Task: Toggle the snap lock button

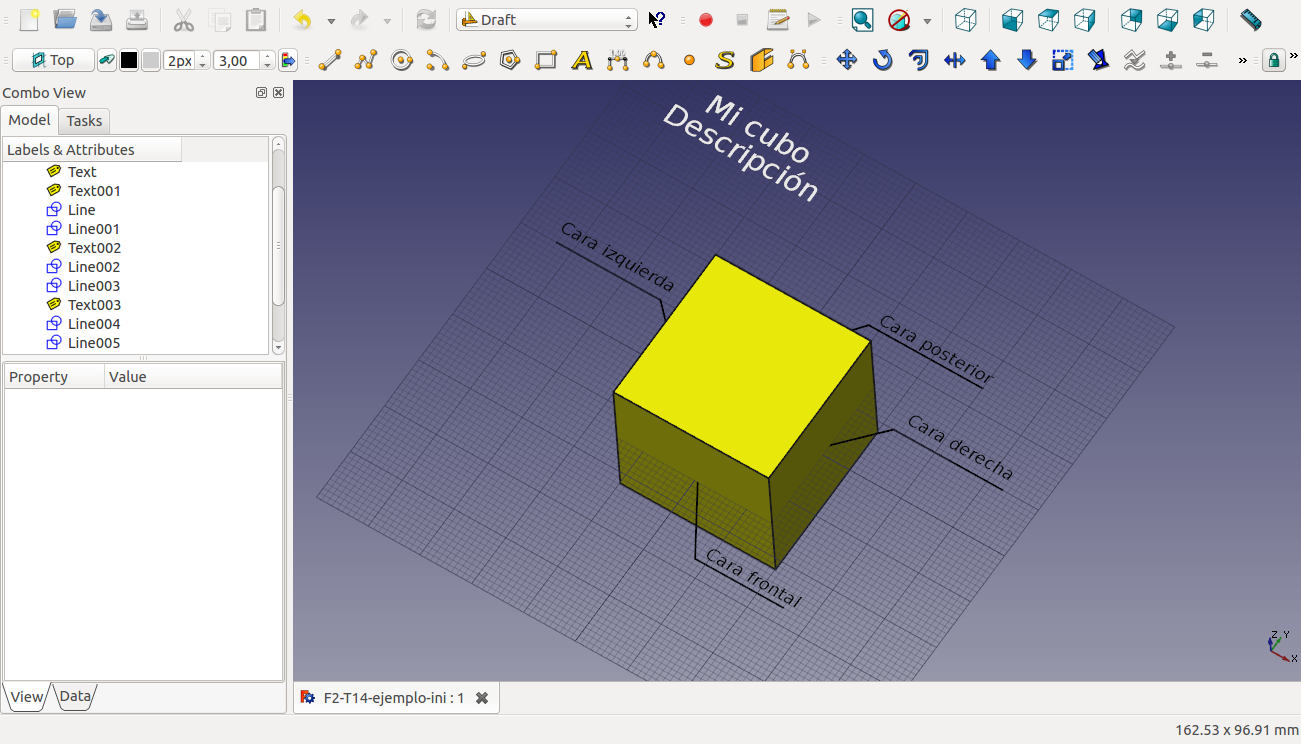Action: [1273, 61]
